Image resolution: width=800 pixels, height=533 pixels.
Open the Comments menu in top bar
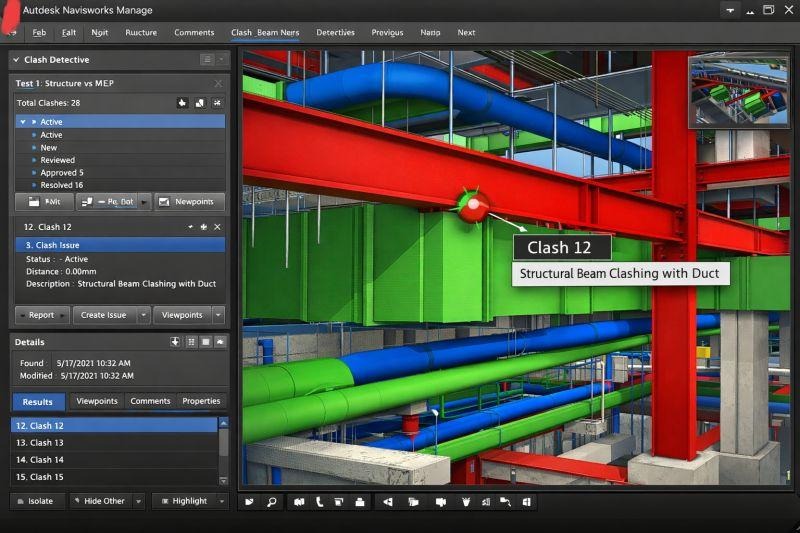(x=194, y=32)
